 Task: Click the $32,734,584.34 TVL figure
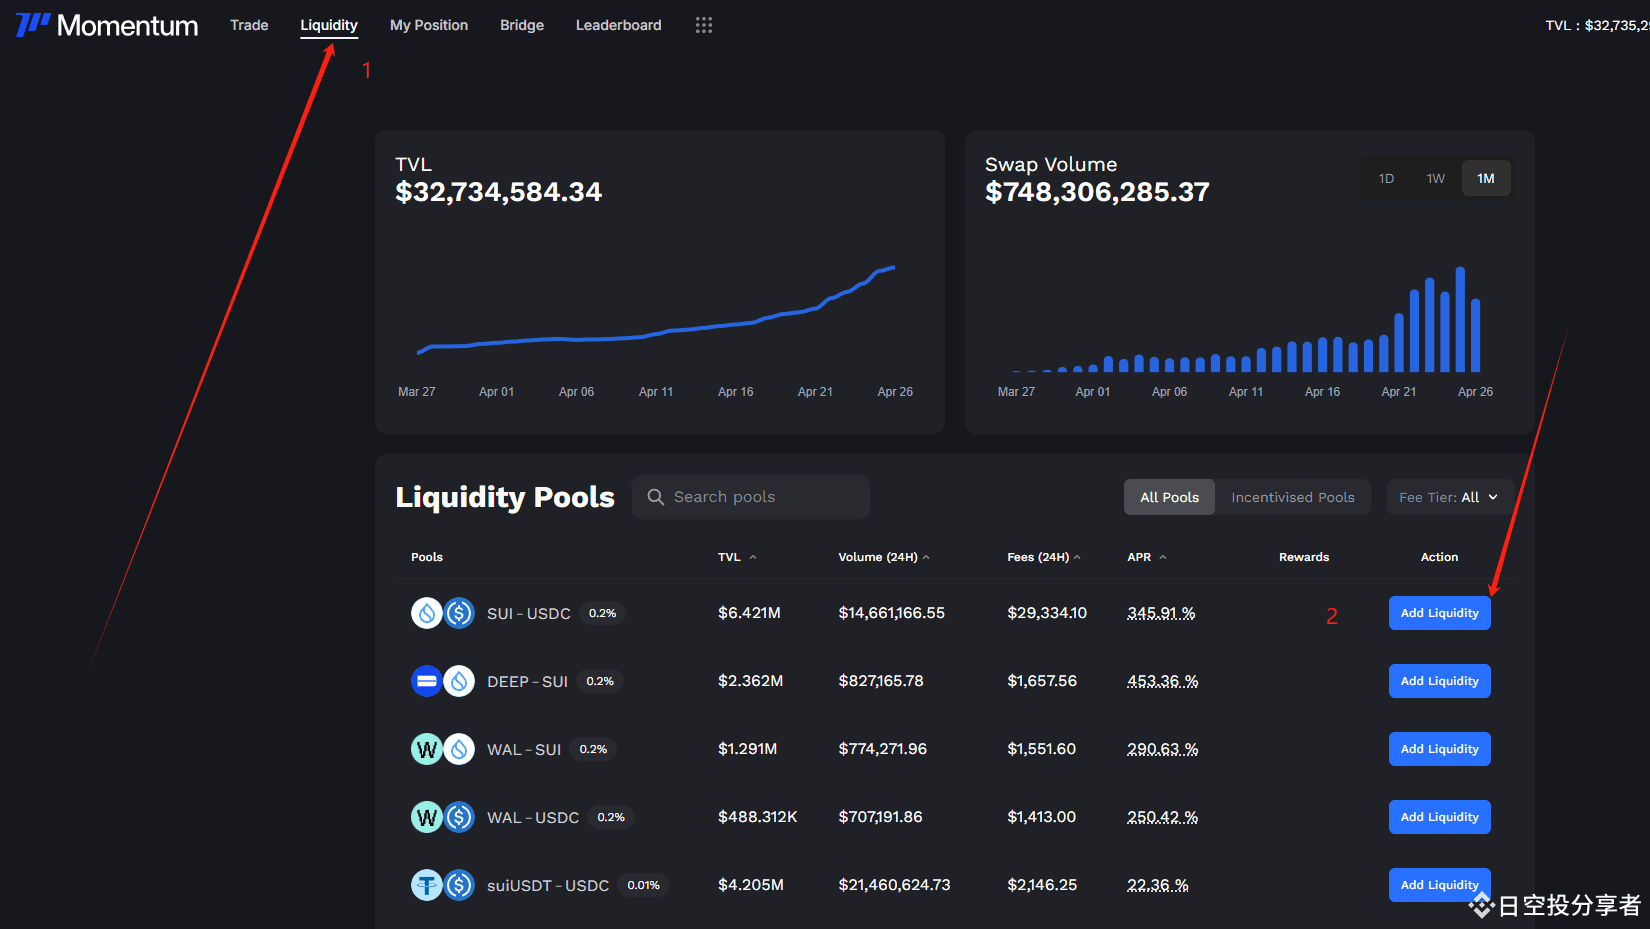click(x=498, y=192)
